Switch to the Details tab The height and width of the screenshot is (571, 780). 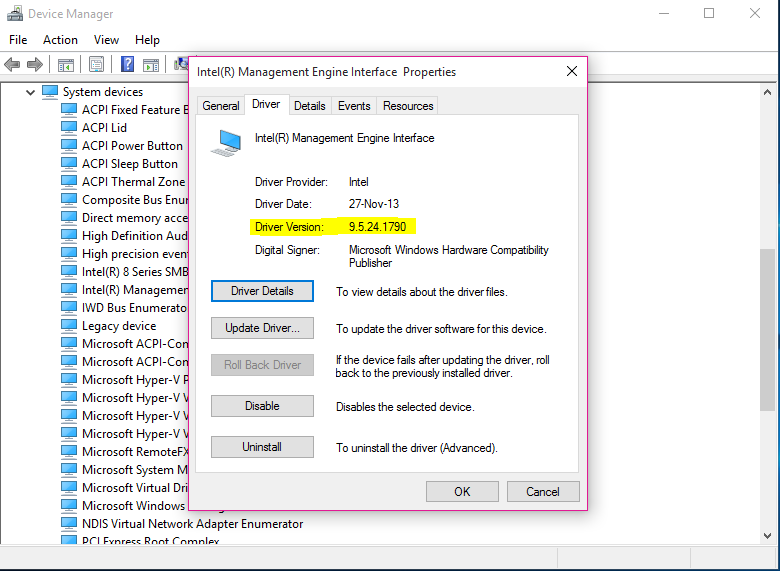point(309,106)
